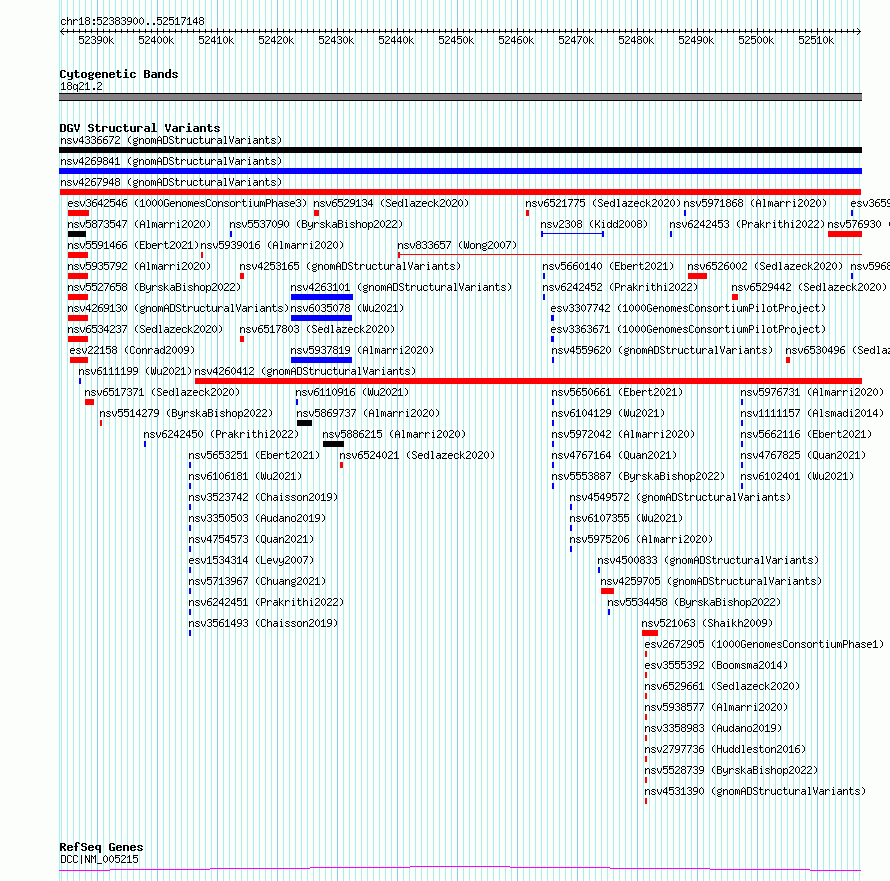
Task: Click DCC|NM_005215 RefSeq gene label
Action: coord(99,859)
